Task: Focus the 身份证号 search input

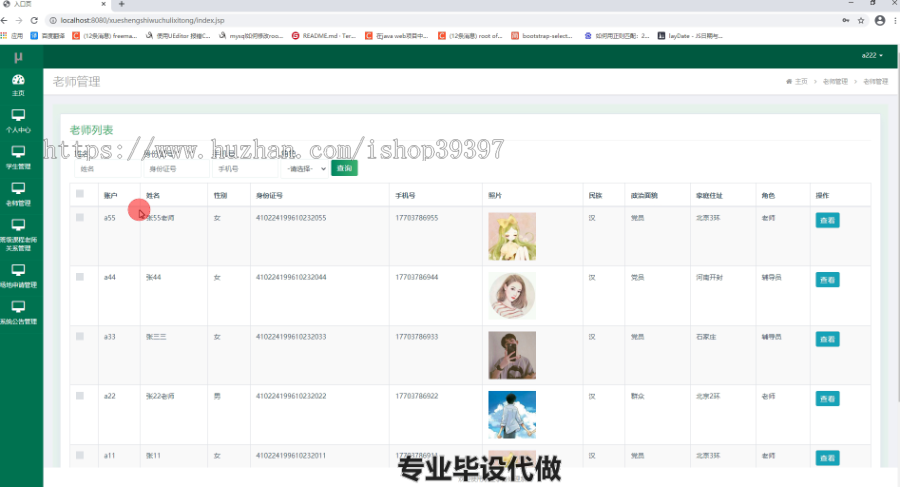Action: (177, 169)
